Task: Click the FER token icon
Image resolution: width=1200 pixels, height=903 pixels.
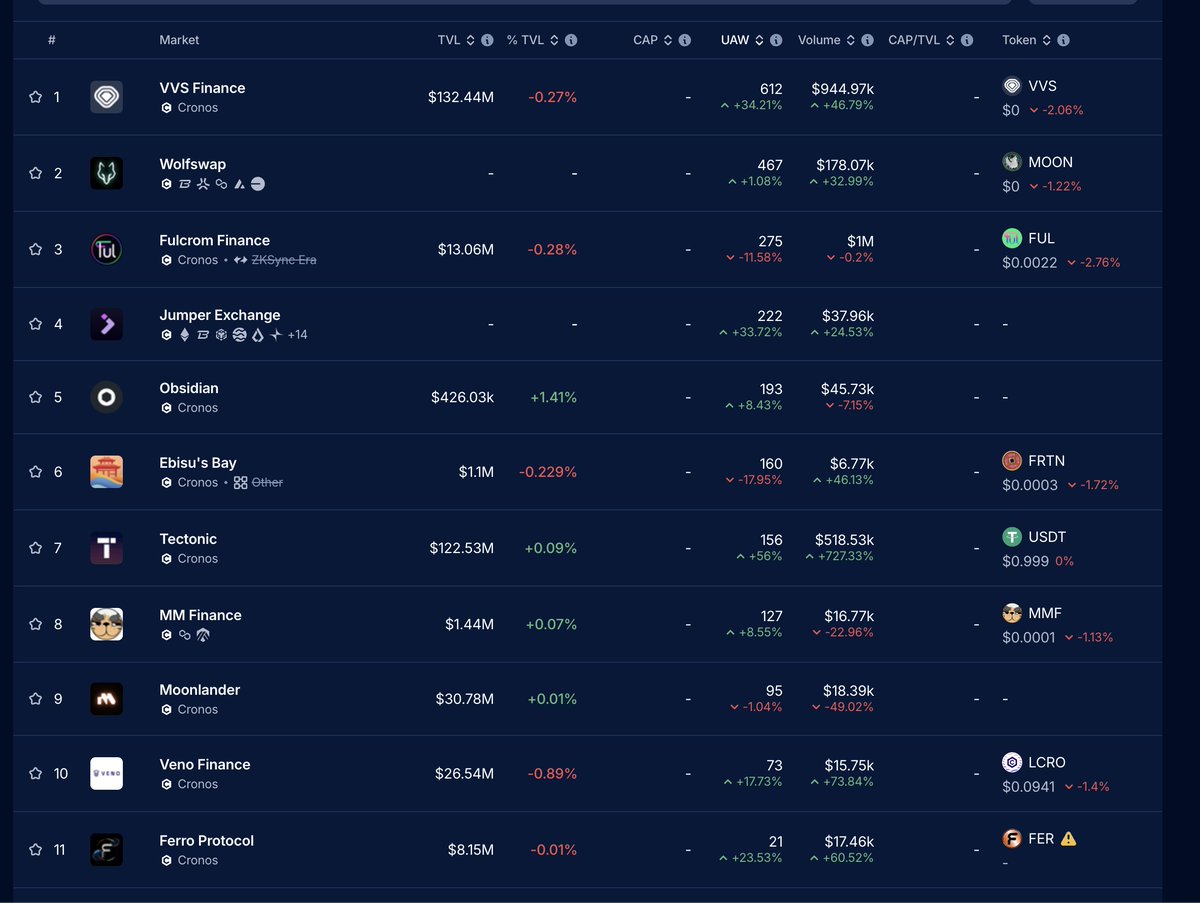Action: [x=1012, y=839]
